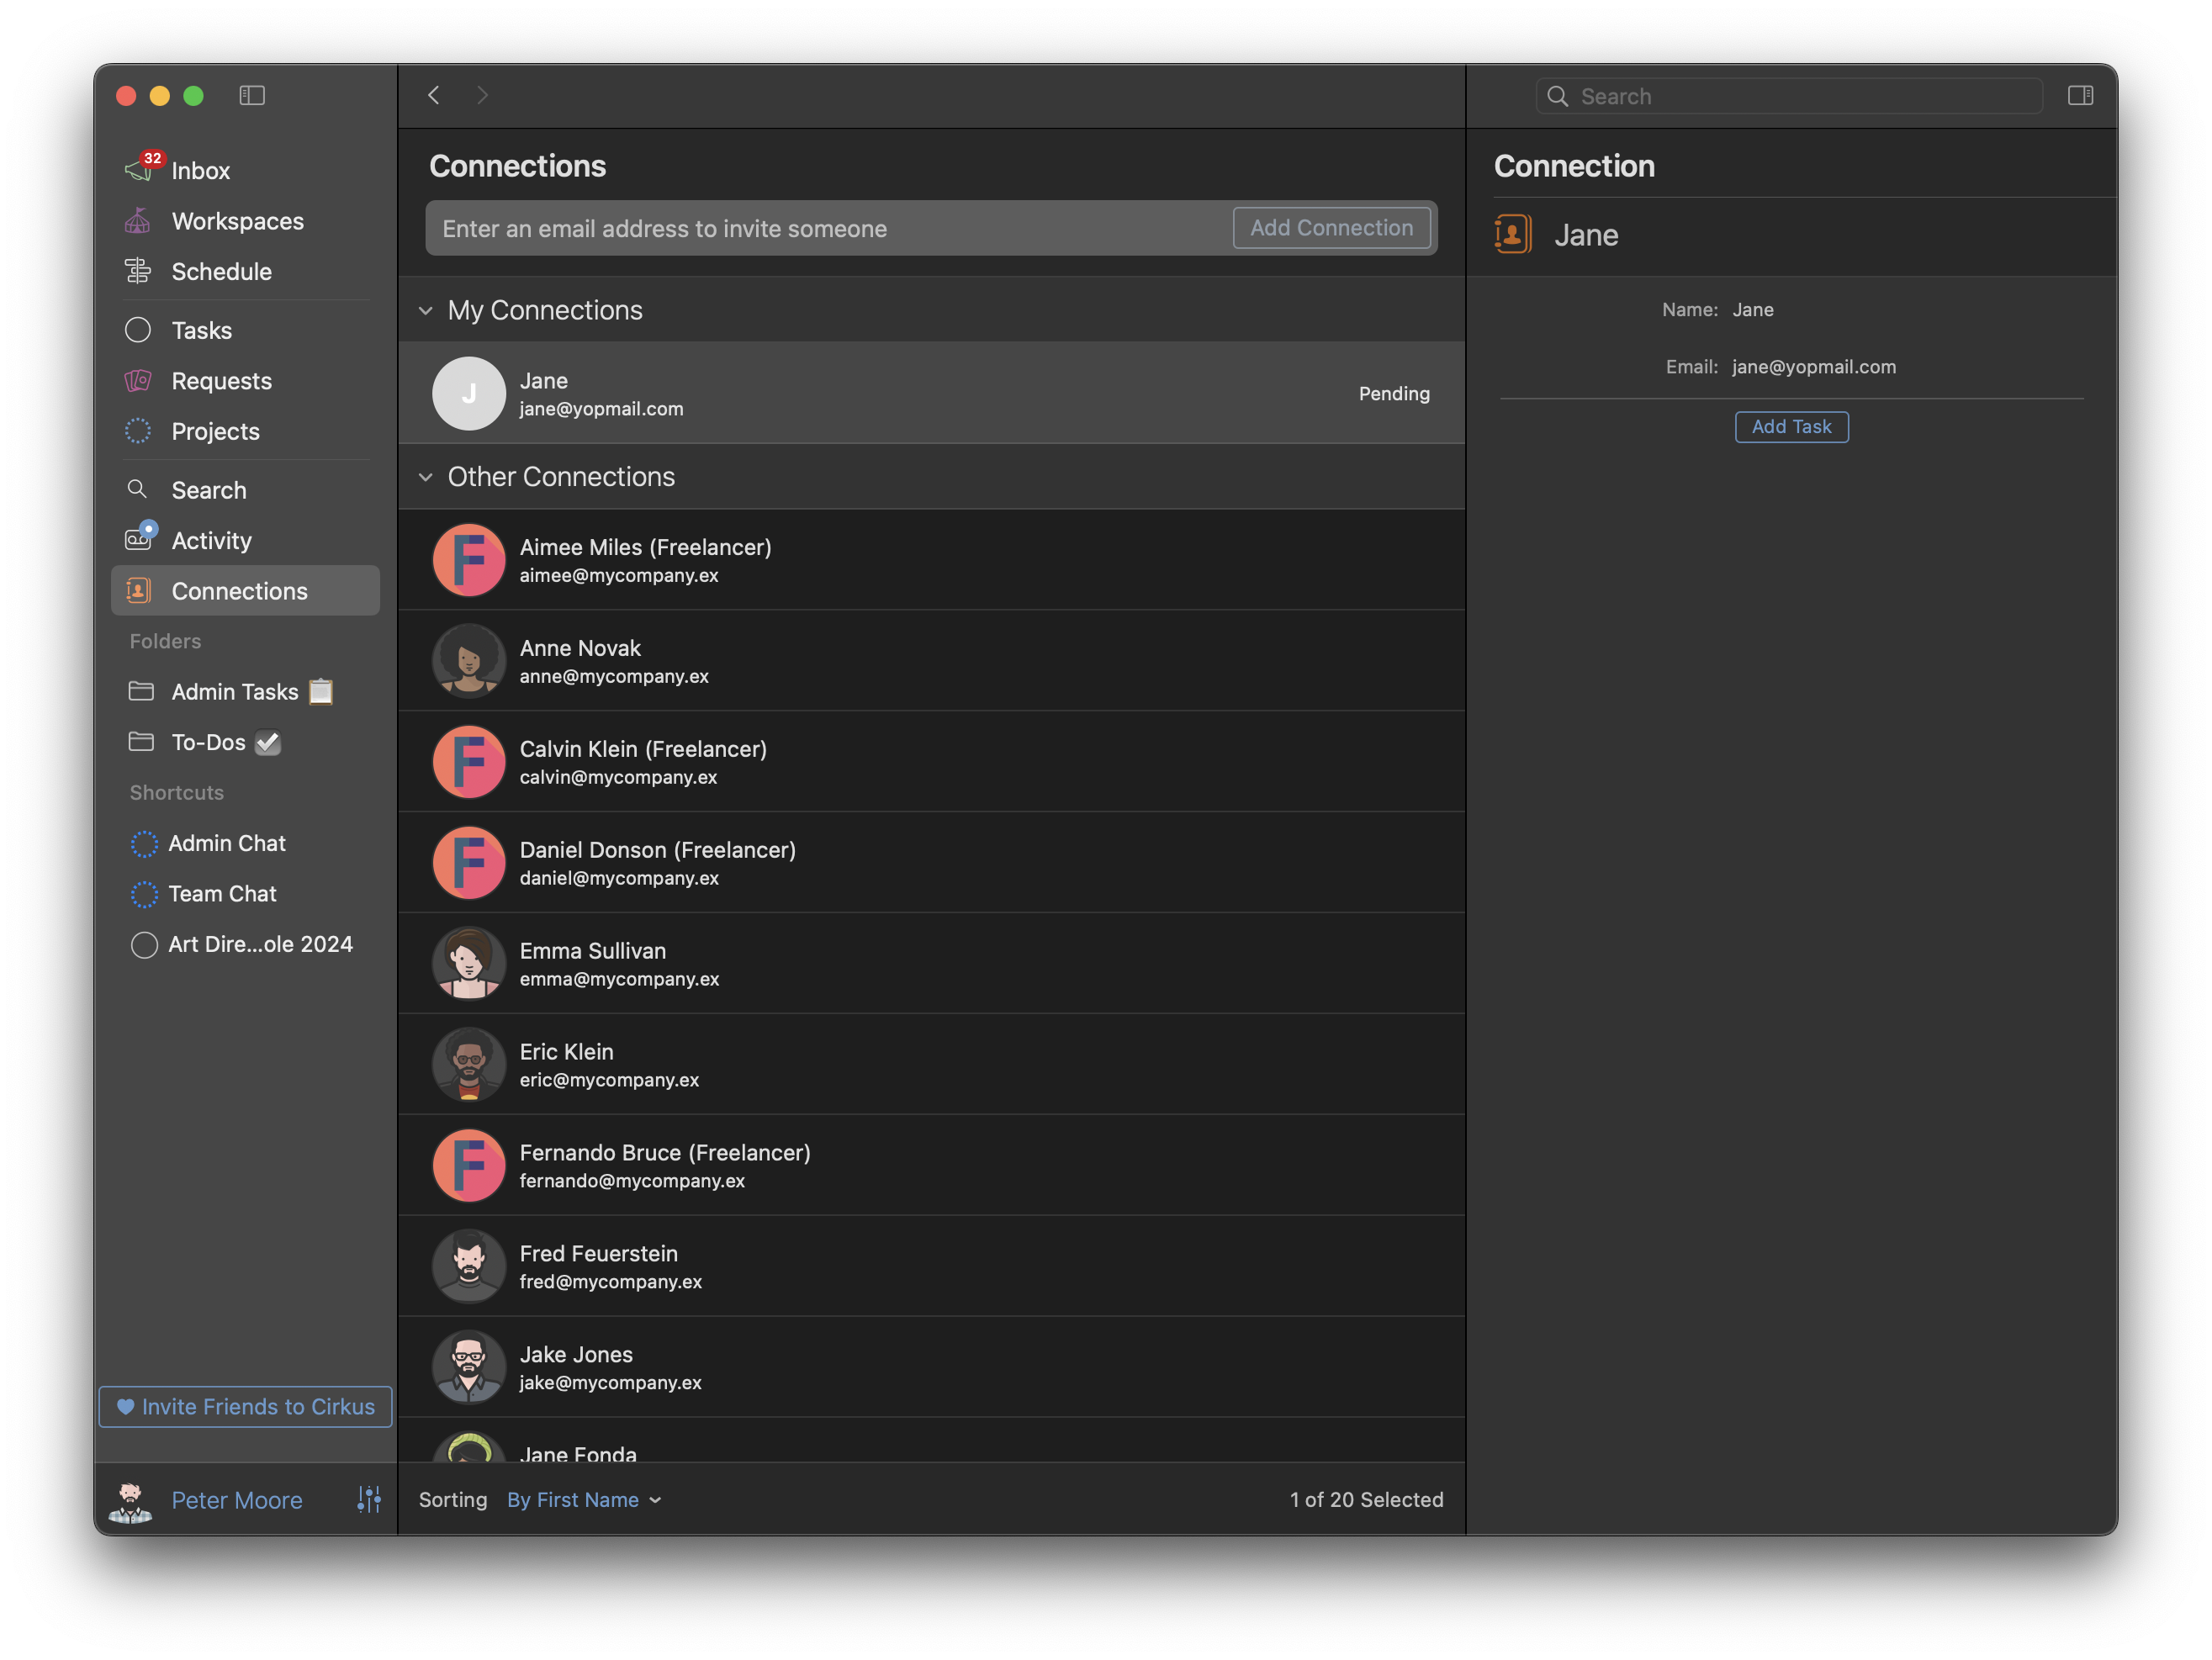Open the Admin Tasks folder
This screenshot has height=1660, width=2212.
point(234,691)
